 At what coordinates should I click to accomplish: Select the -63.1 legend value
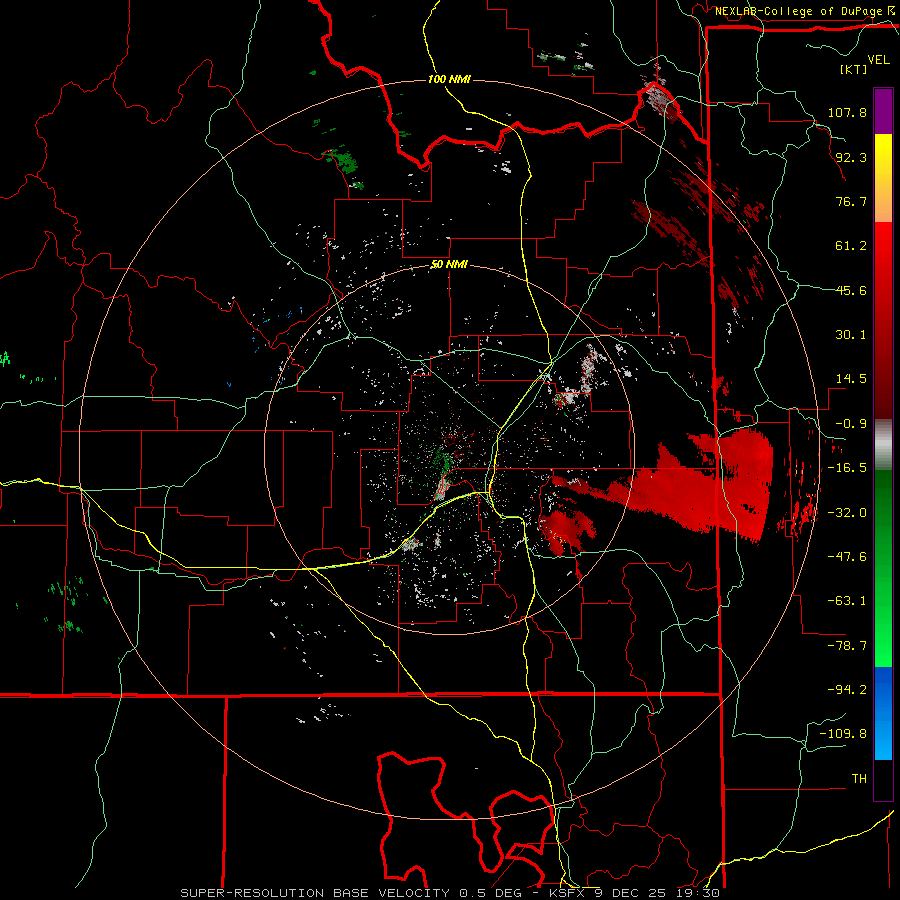click(847, 601)
